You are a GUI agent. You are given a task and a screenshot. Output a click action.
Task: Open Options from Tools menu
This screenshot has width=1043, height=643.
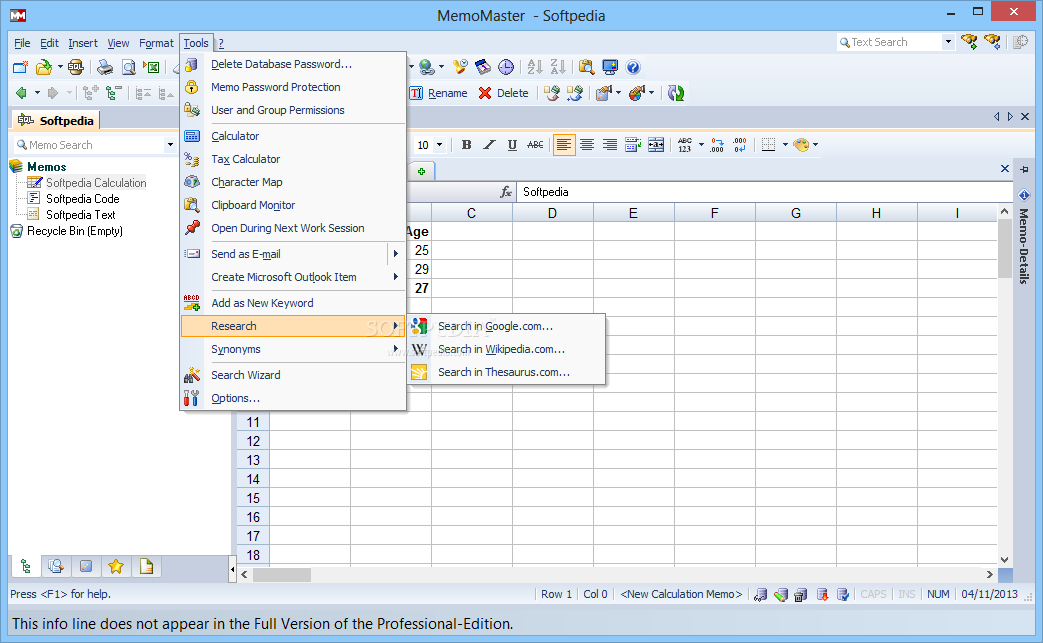click(x=293, y=398)
